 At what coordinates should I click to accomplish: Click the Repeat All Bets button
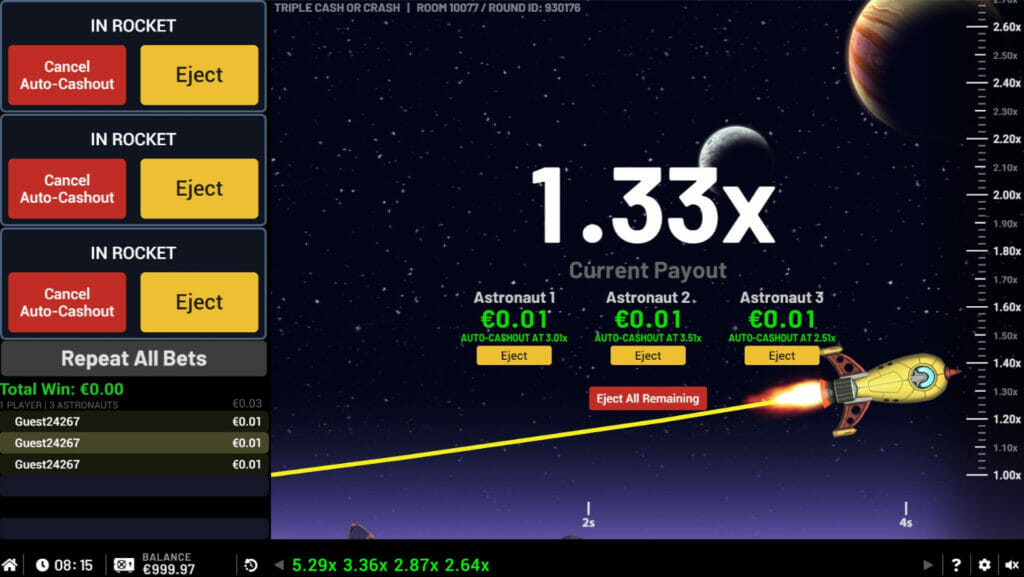(134, 358)
